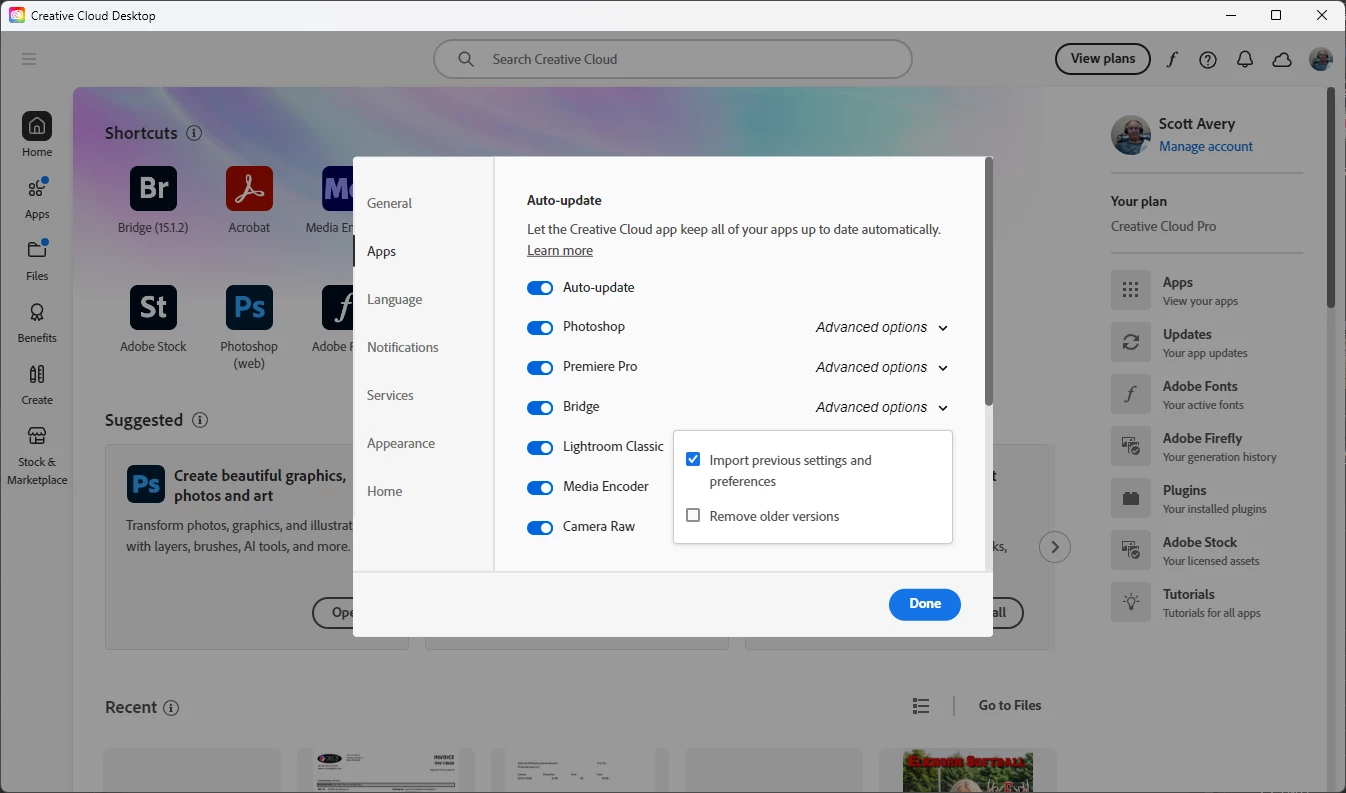This screenshot has width=1346, height=793.
Task: Launch the Bridge shortcut icon
Action: pos(154,190)
